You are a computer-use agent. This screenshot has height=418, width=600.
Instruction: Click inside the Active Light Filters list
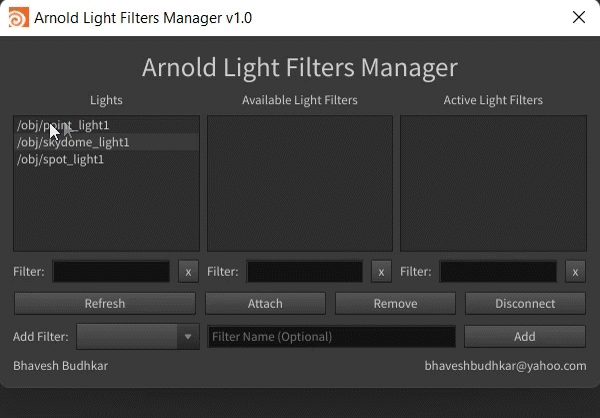(x=493, y=183)
